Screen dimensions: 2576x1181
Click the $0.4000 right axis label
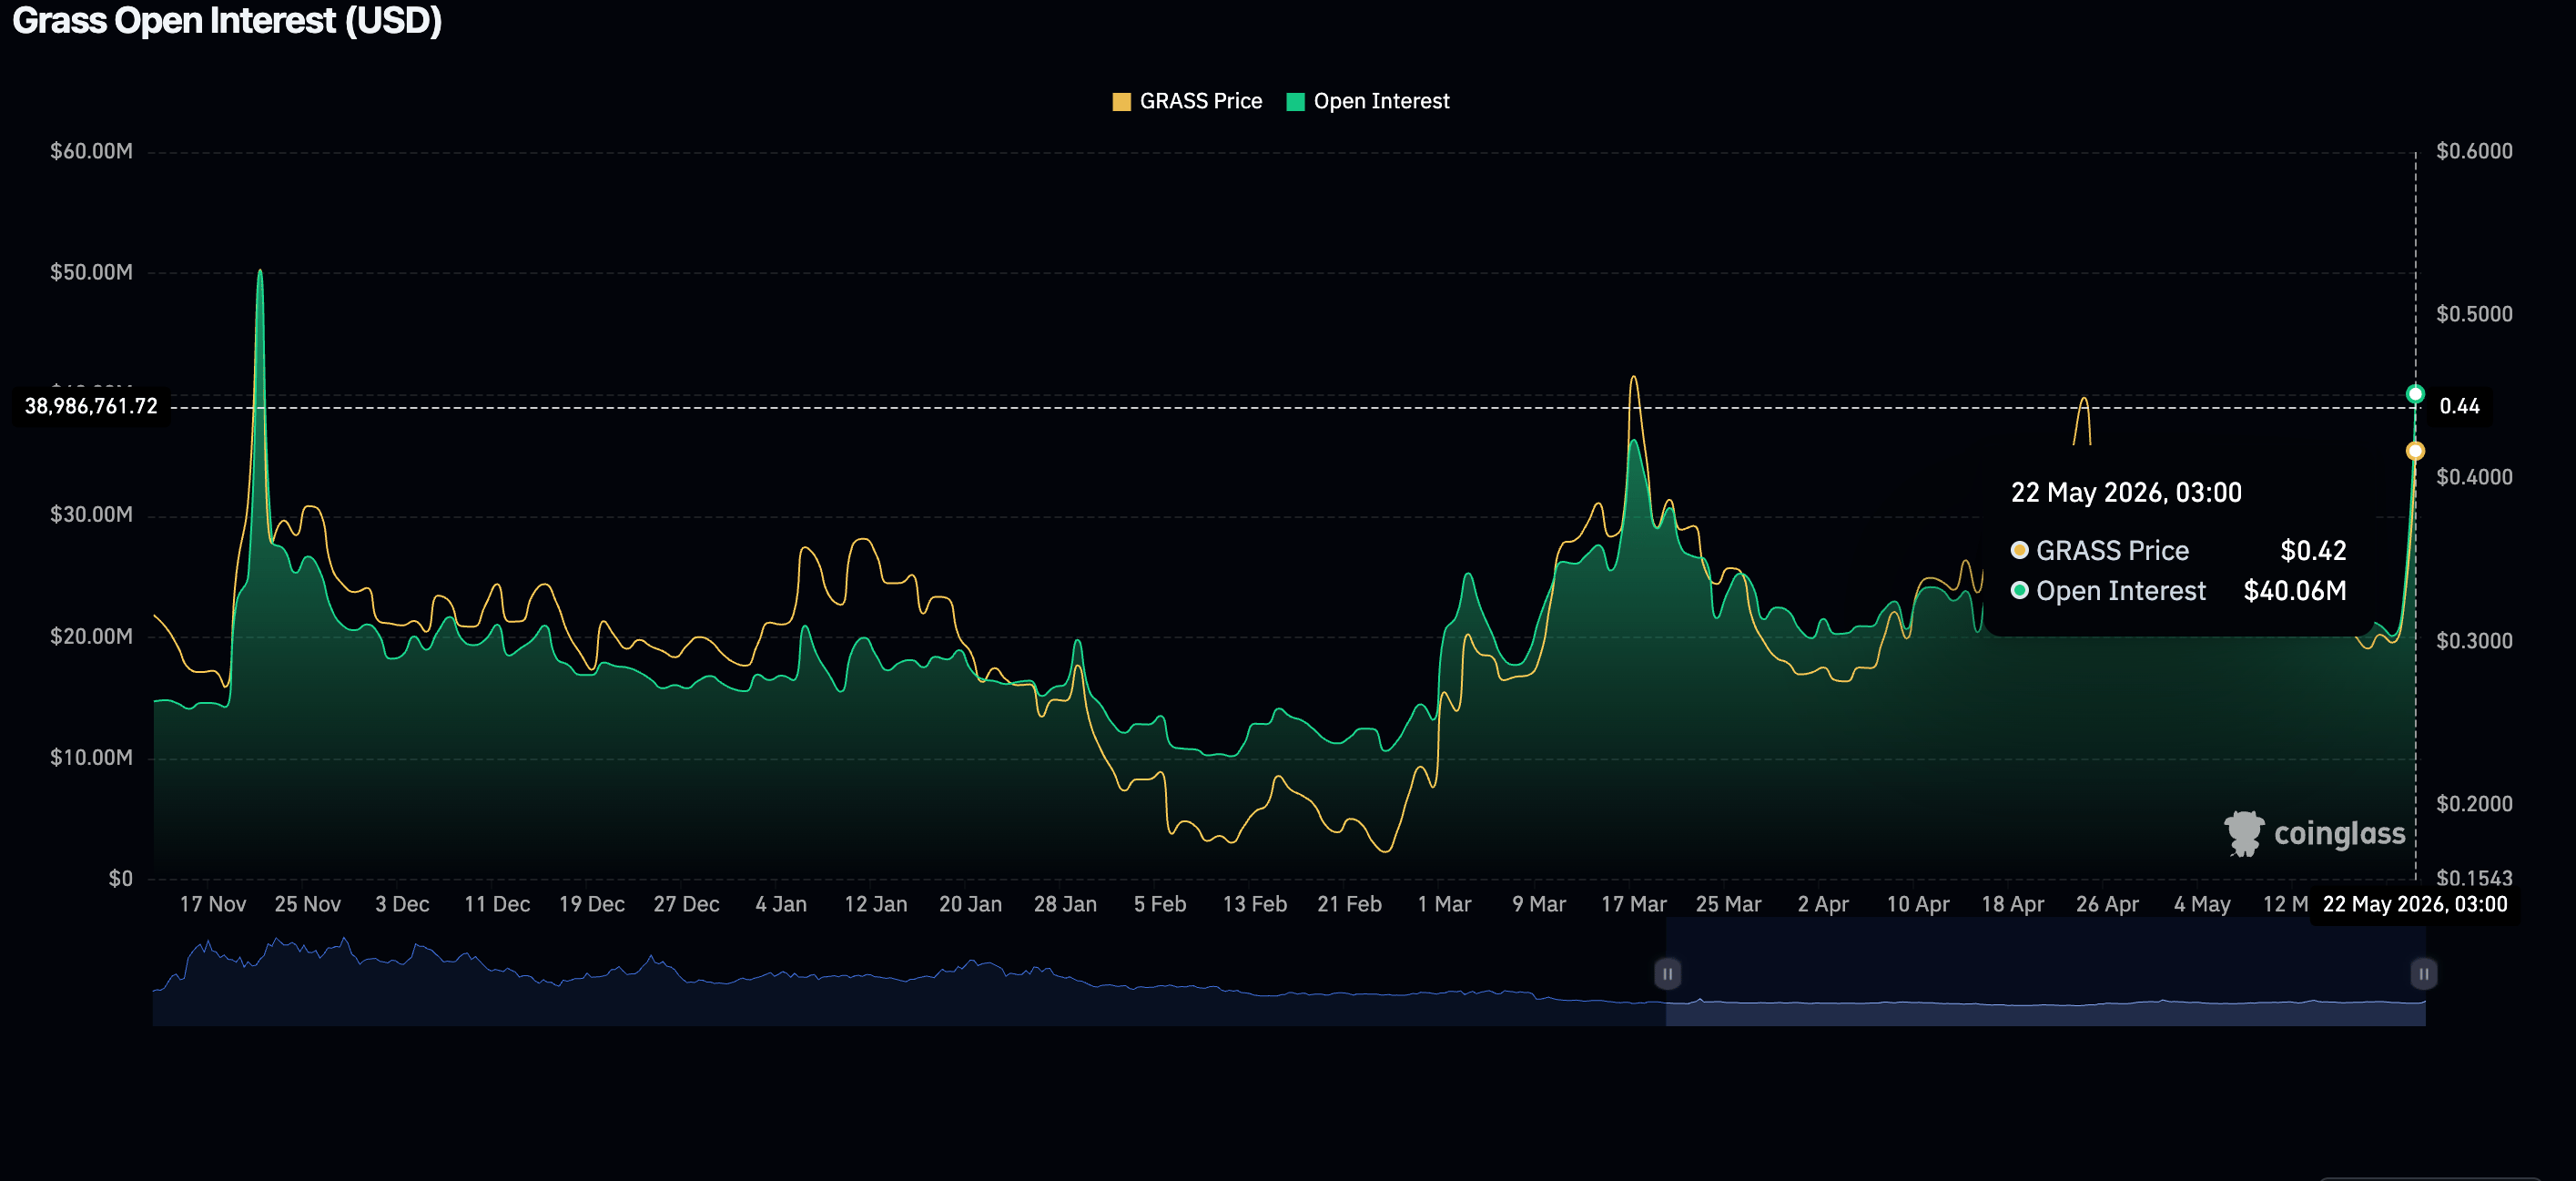pos(2474,477)
